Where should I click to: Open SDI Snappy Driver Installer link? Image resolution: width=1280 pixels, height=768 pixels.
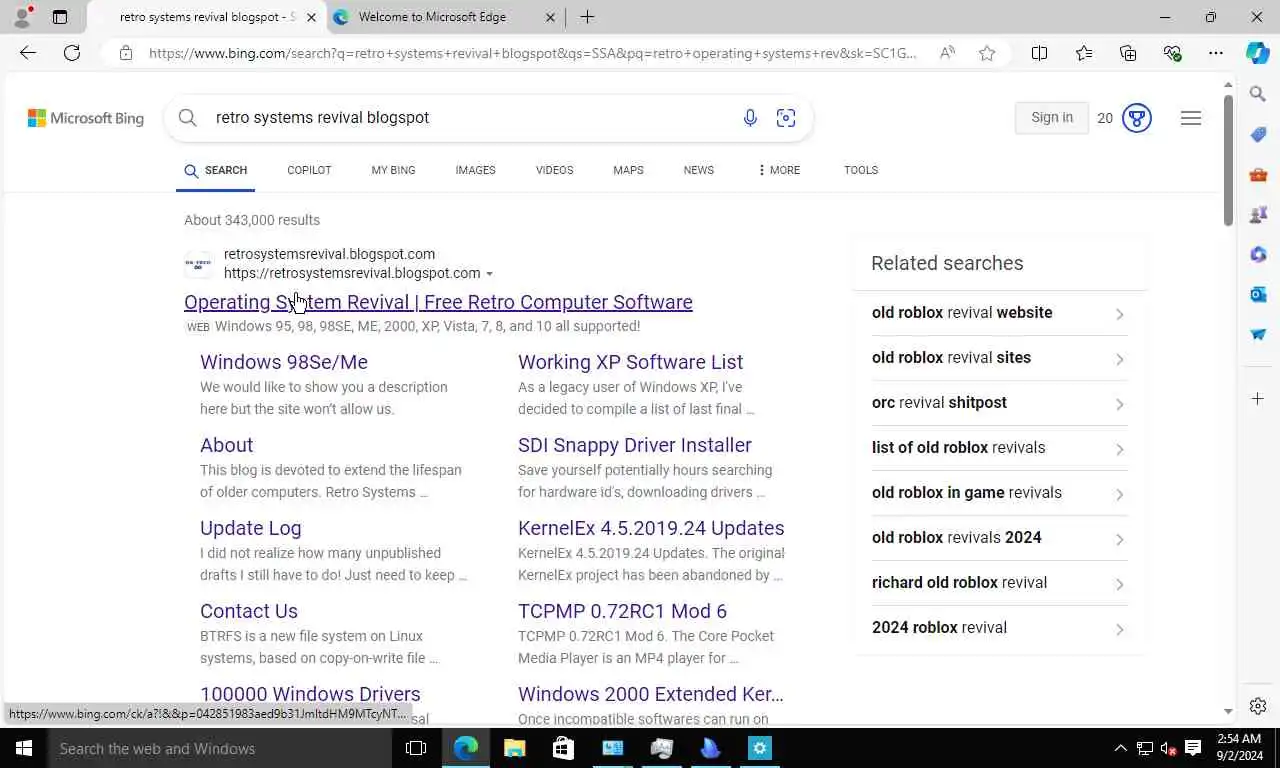coord(635,445)
